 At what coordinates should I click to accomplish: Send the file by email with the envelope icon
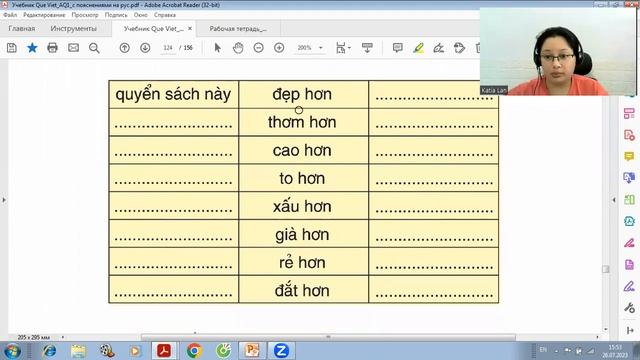[x=73, y=48]
